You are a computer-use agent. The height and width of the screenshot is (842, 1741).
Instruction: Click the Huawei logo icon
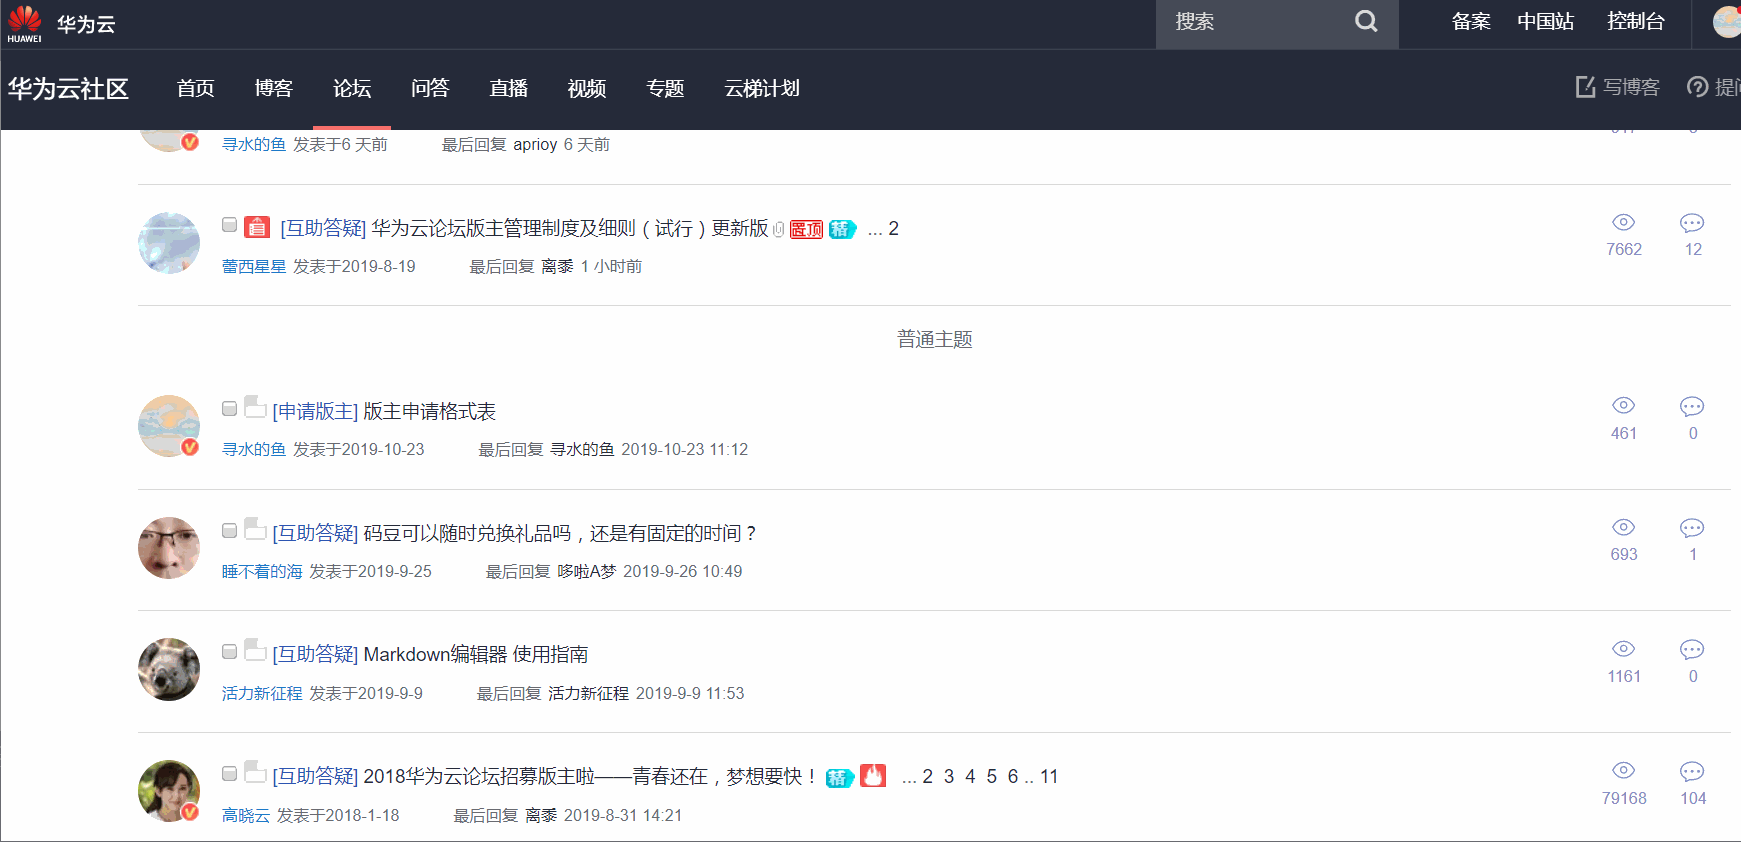24,23
